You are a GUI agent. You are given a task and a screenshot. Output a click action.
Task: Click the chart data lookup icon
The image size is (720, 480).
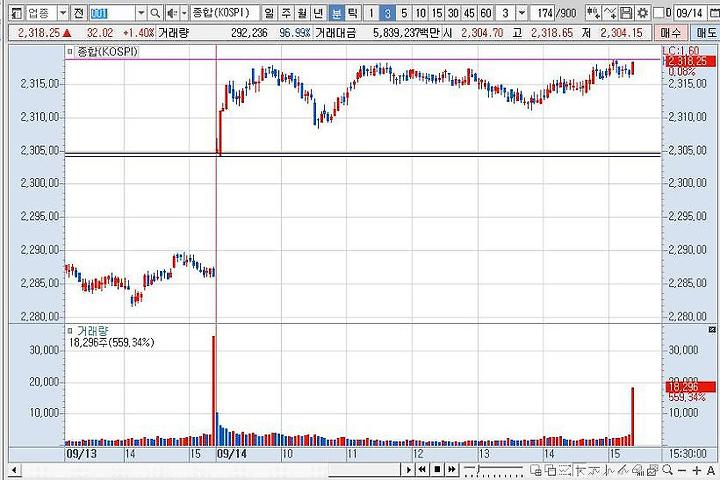point(638,470)
